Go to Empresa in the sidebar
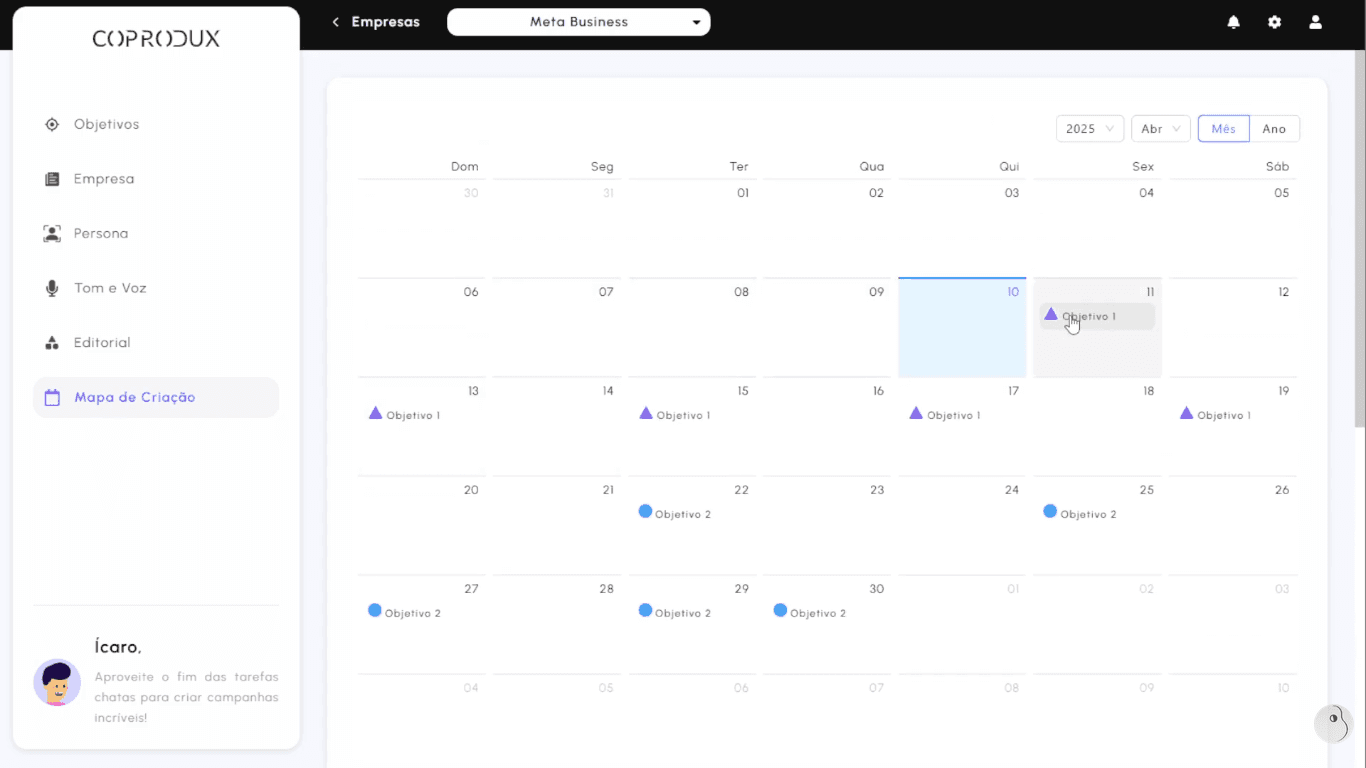This screenshot has width=1366, height=768. click(x=156, y=179)
